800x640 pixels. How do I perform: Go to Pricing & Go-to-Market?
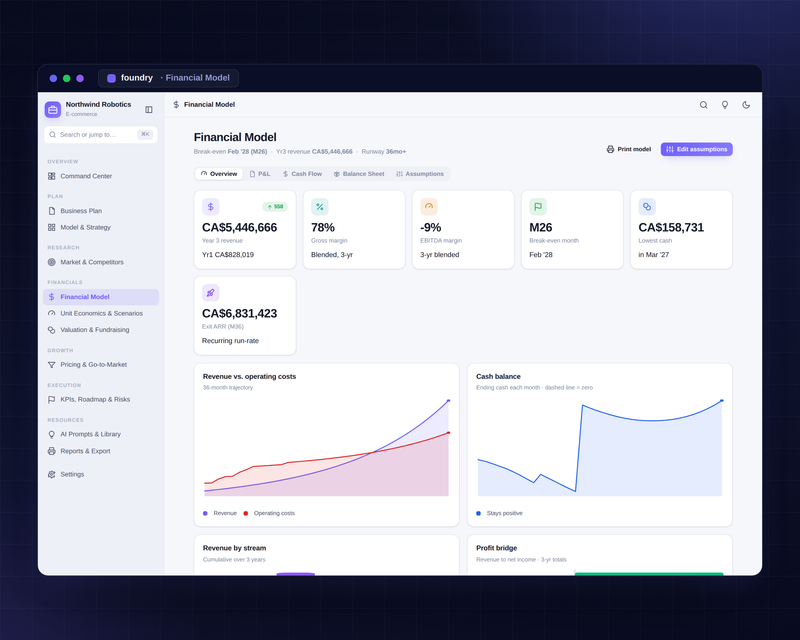pos(101,364)
